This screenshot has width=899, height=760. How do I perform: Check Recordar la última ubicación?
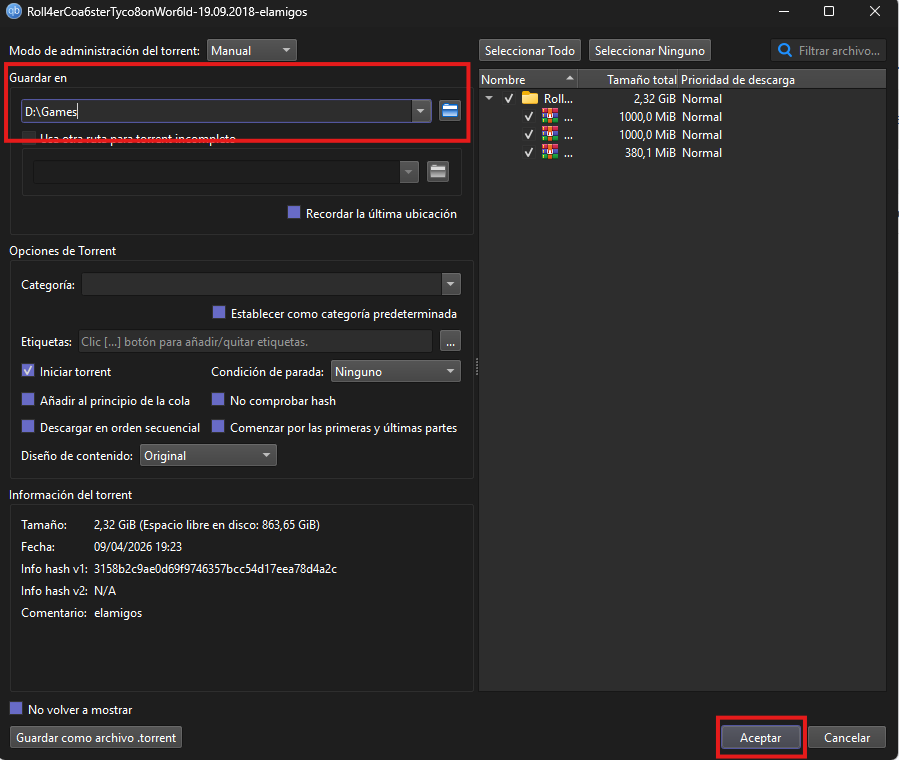[294, 213]
